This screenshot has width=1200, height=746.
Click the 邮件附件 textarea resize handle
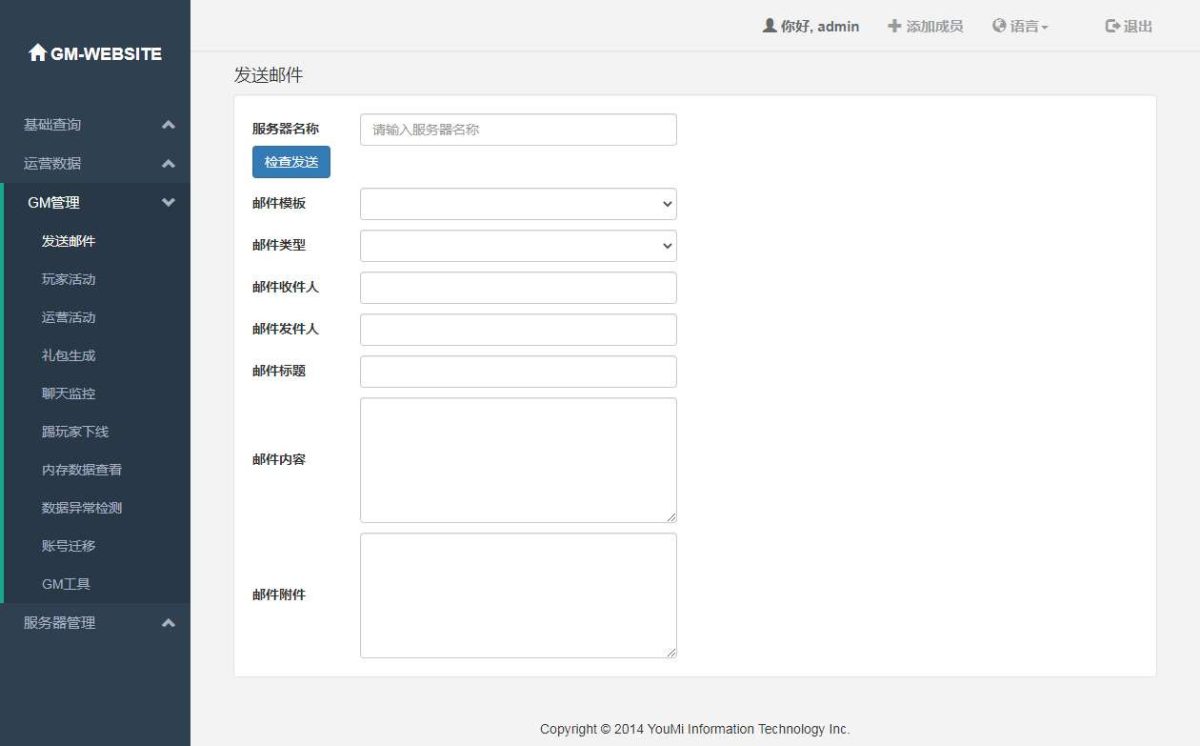671,652
